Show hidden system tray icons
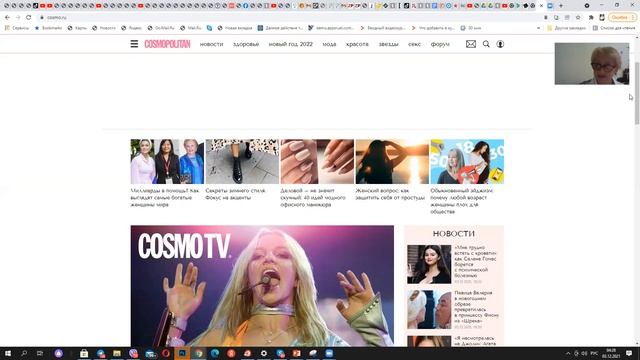Viewport: 640px width, 360px height. (x=568, y=353)
